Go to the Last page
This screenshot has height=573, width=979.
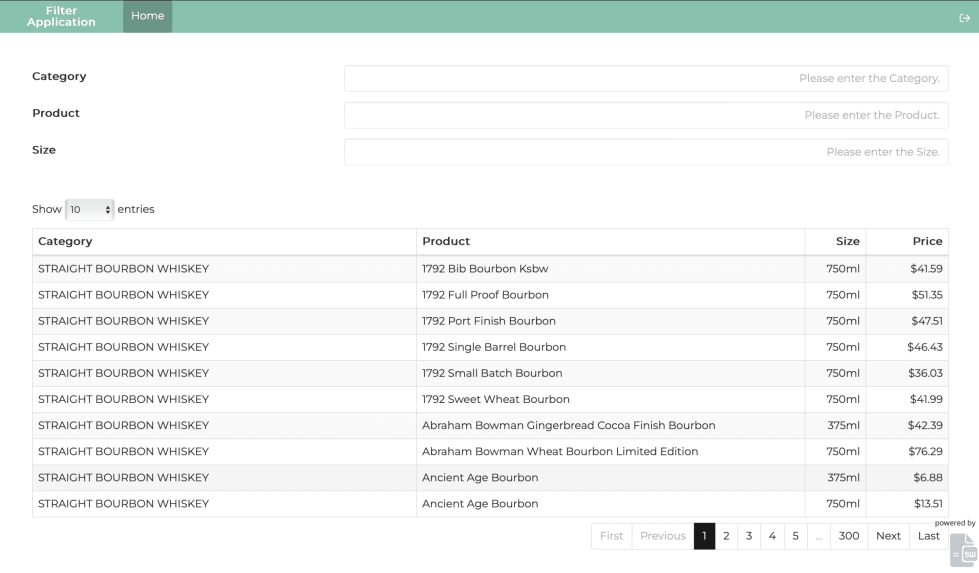[928, 536]
